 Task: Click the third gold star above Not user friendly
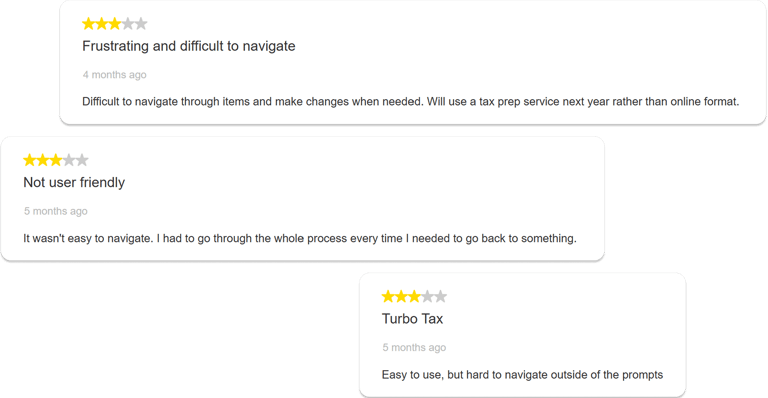point(56,160)
